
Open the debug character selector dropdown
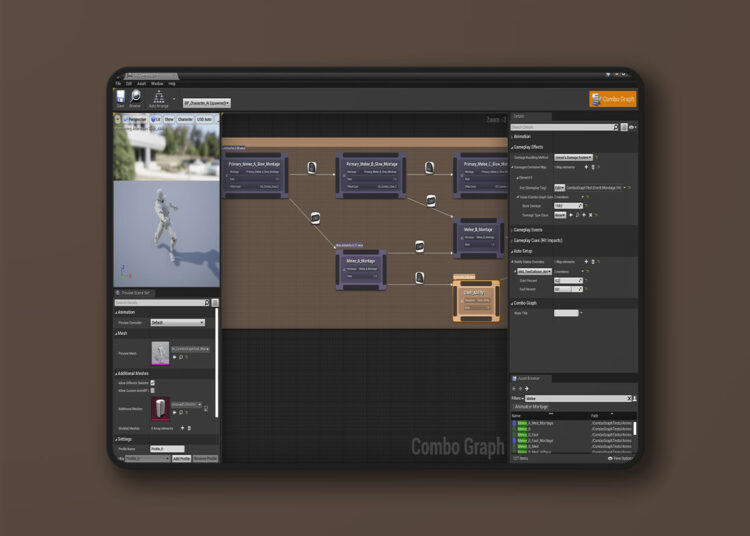(x=207, y=102)
